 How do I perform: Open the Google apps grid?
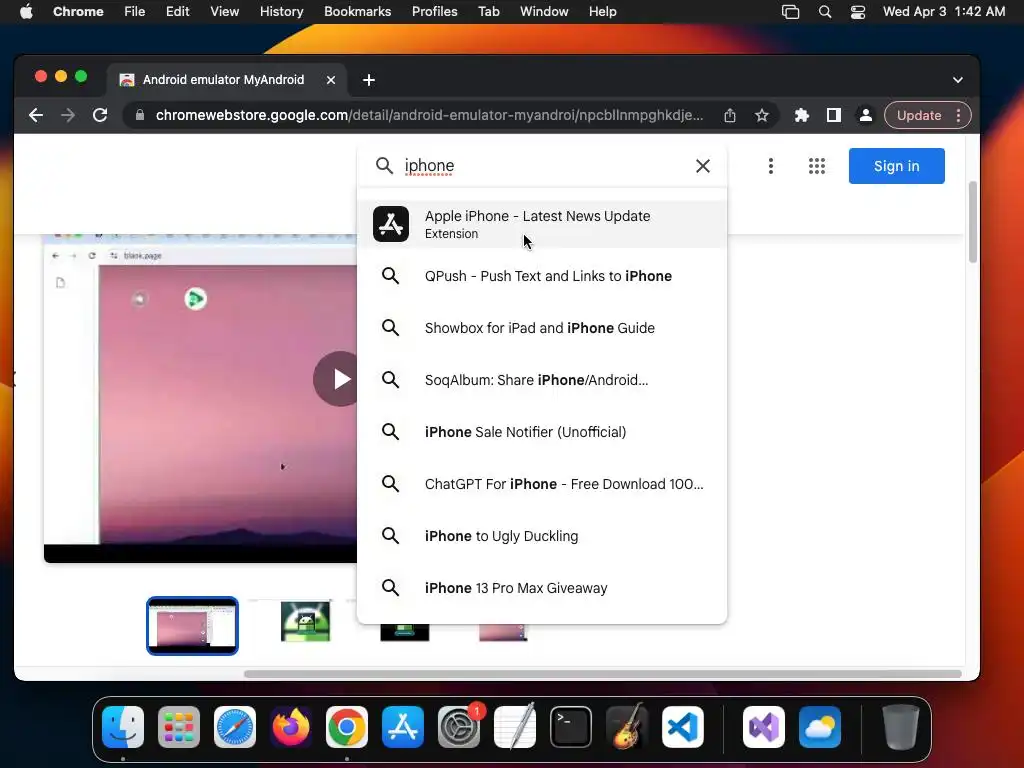(x=816, y=166)
